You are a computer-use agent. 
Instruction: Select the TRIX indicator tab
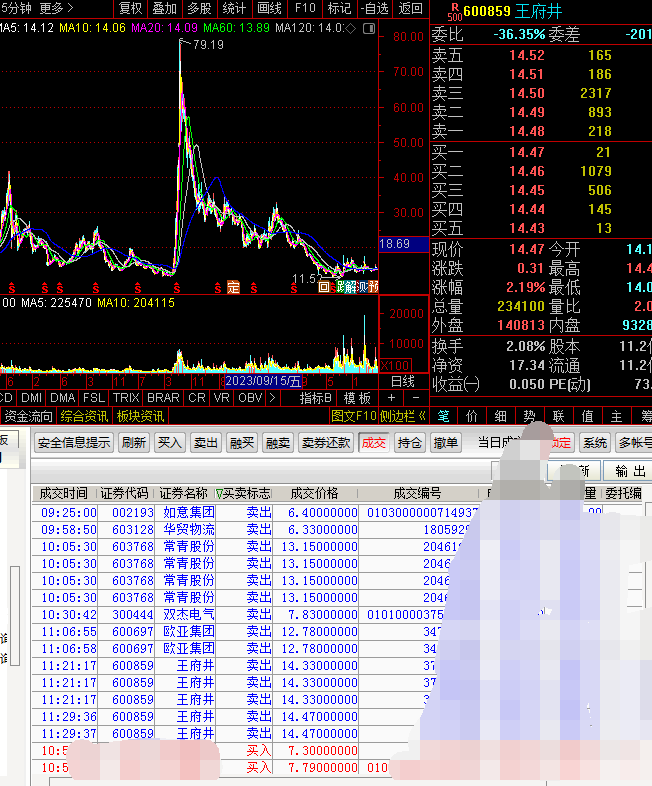point(126,398)
